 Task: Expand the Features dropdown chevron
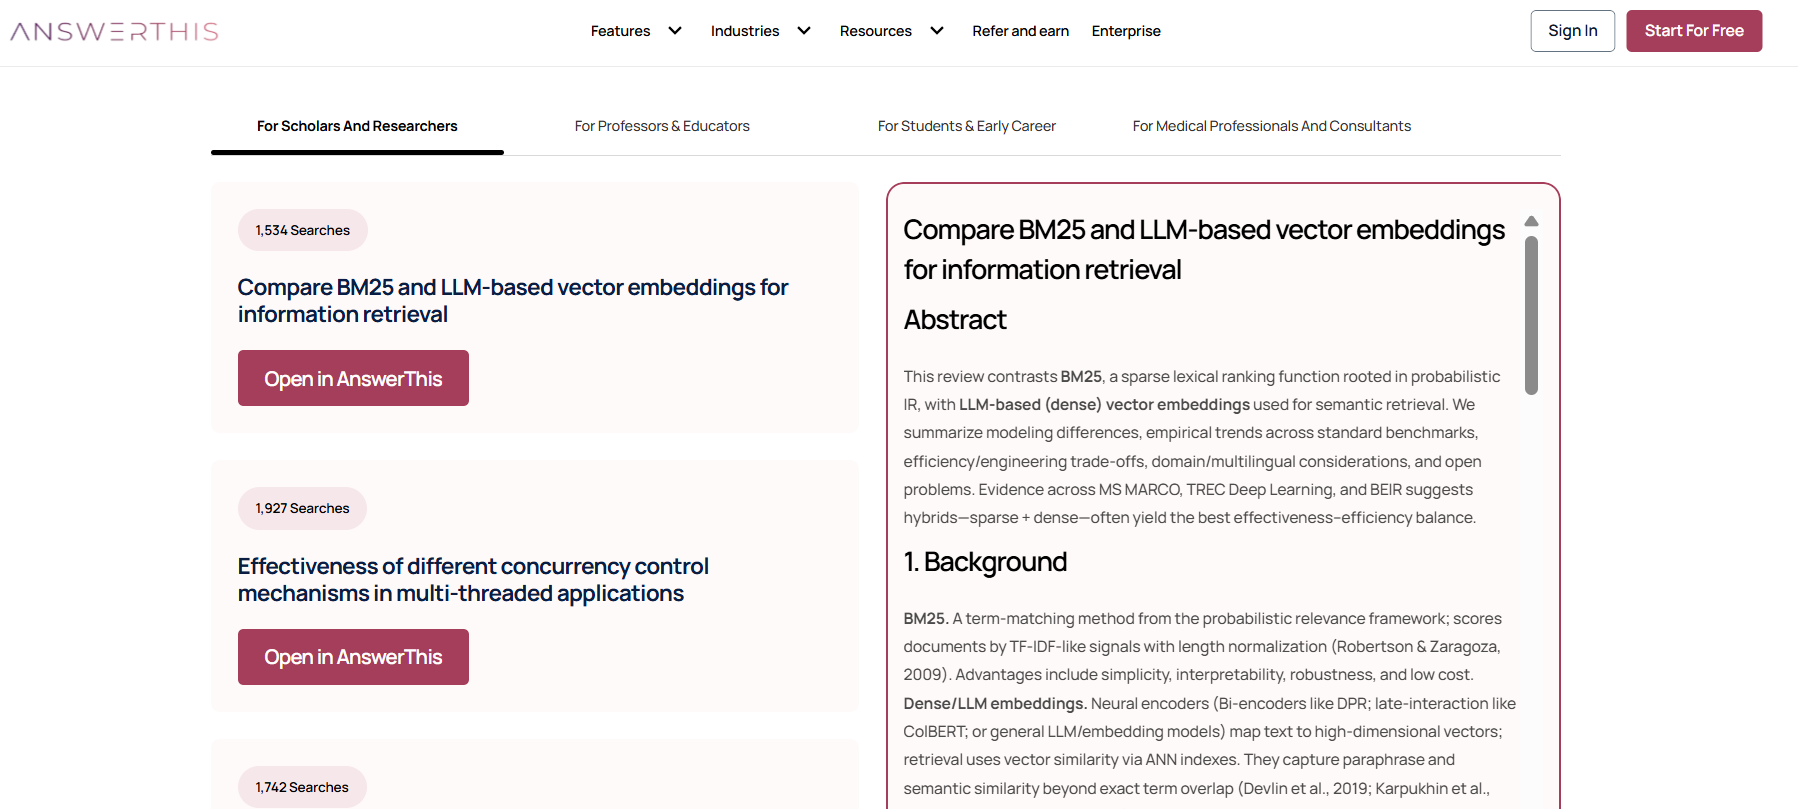point(675,31)
